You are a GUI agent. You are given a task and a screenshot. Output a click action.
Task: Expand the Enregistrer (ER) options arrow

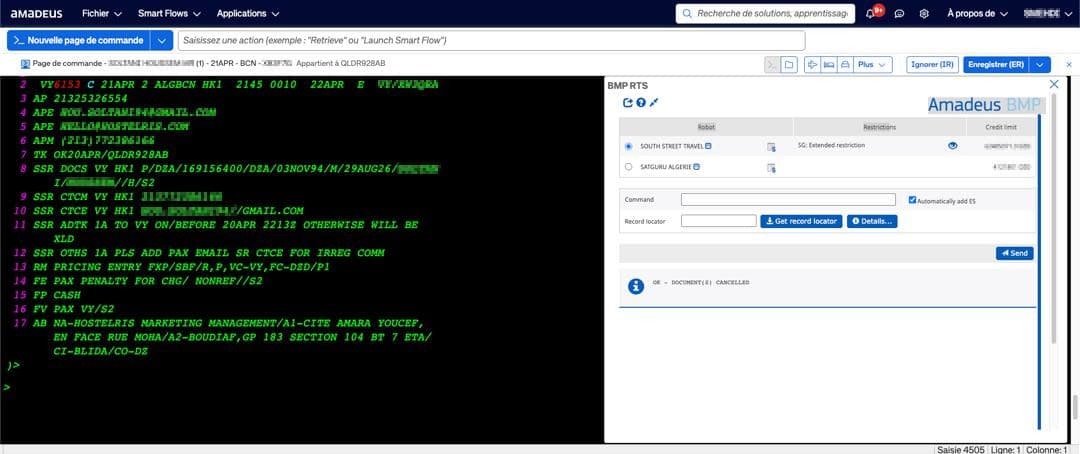click(x=1041, y=64)
